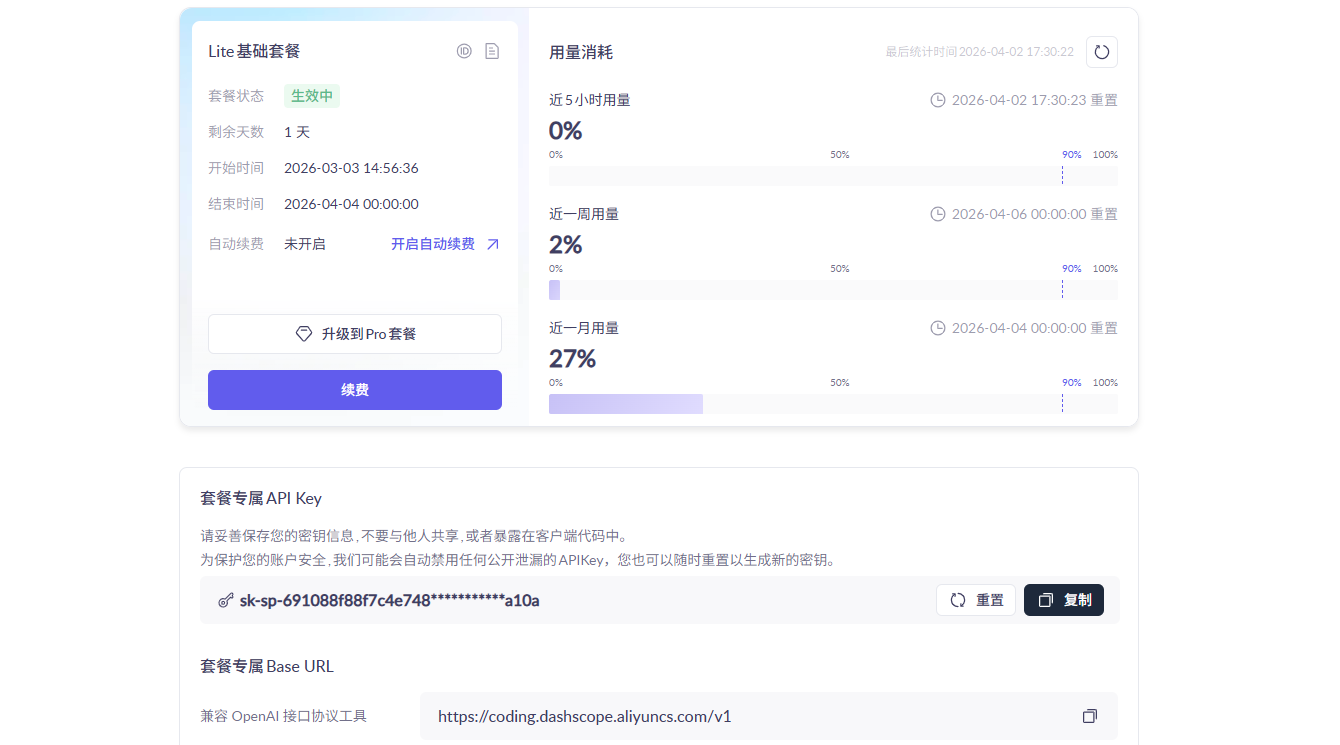Reset the API key with 重置 button

tap(976, 600)
